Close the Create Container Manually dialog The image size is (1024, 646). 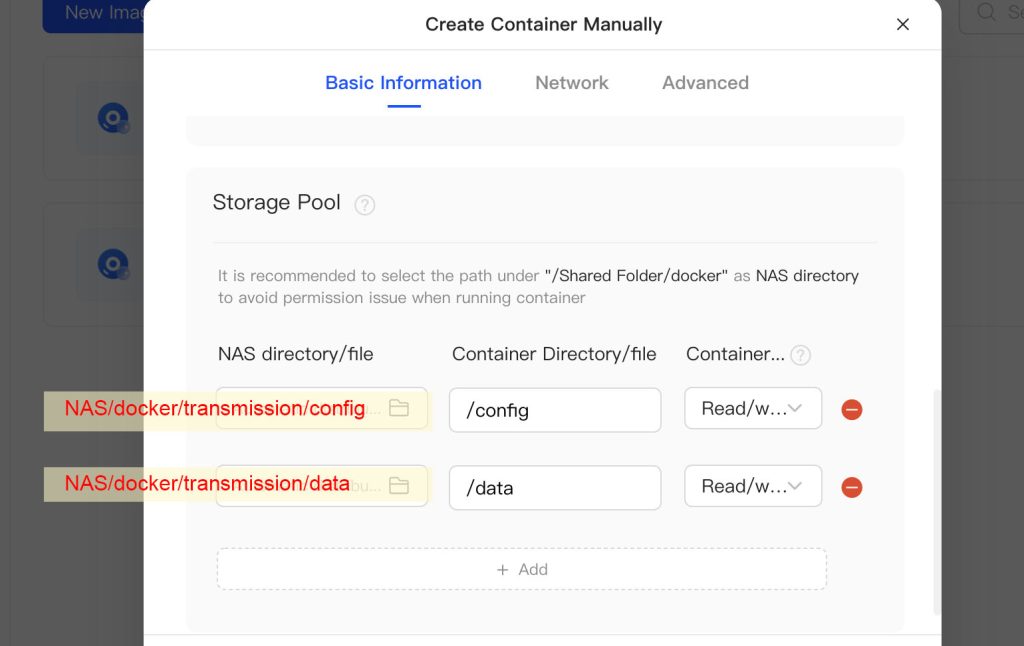coord(902,24)
